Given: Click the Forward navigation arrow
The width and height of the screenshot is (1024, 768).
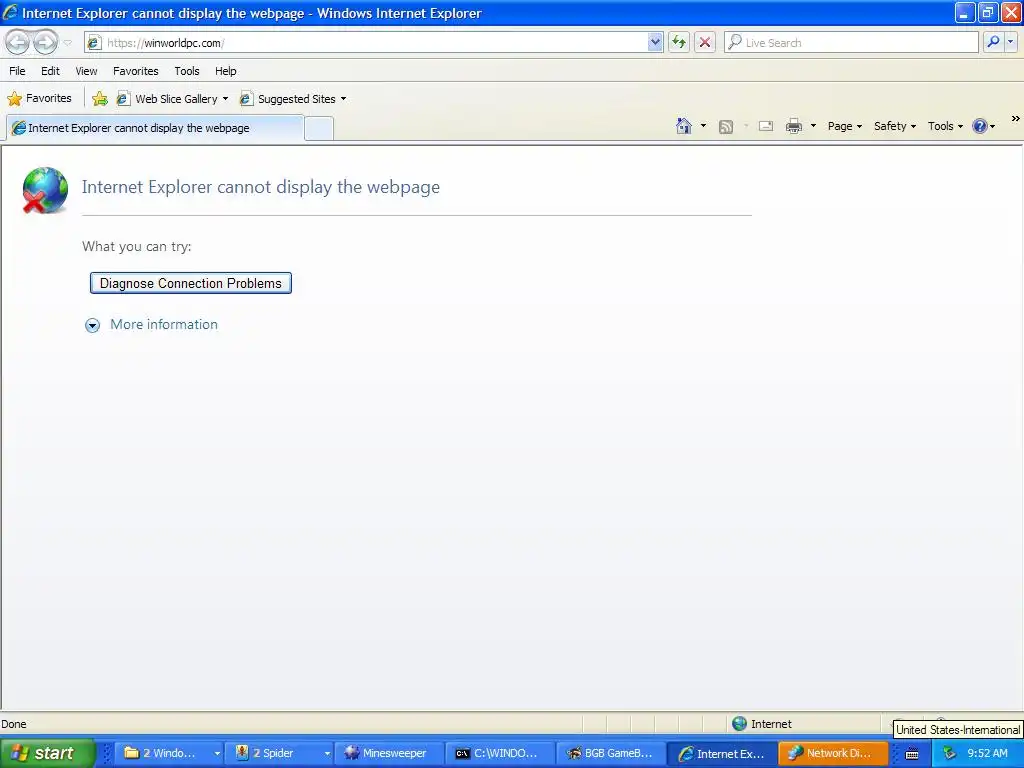Looking at the screenshot, I should 45,42.
